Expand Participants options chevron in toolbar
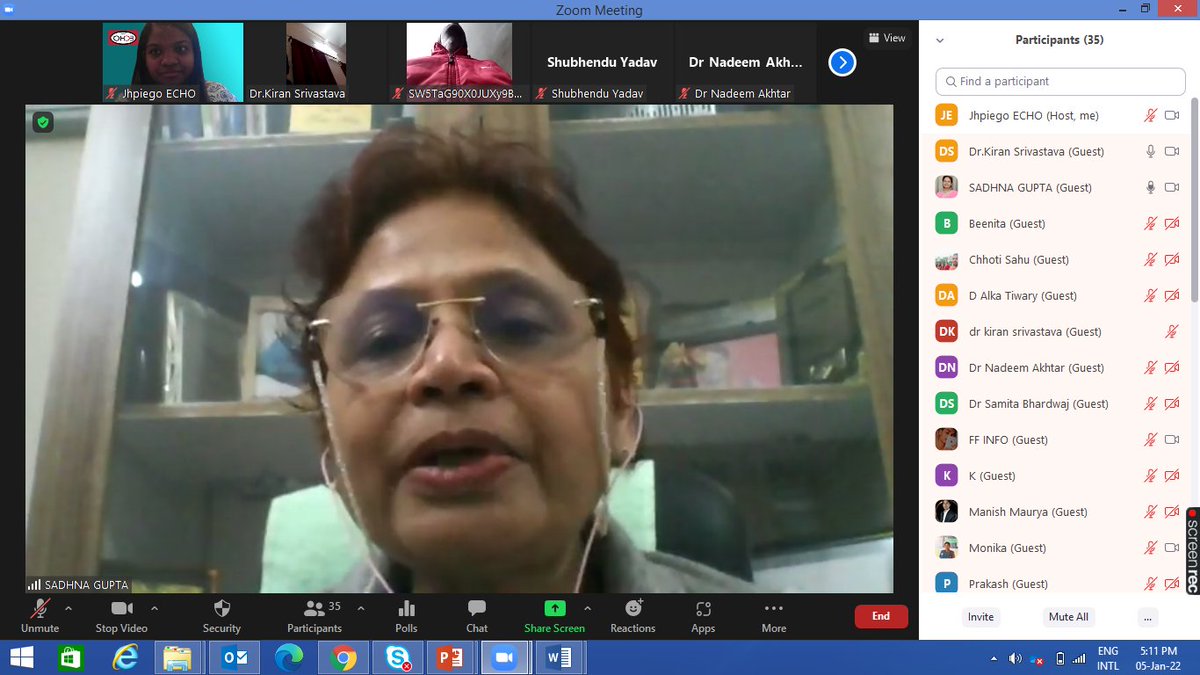This screenshot has width=1200, height=675. (360, 608)
